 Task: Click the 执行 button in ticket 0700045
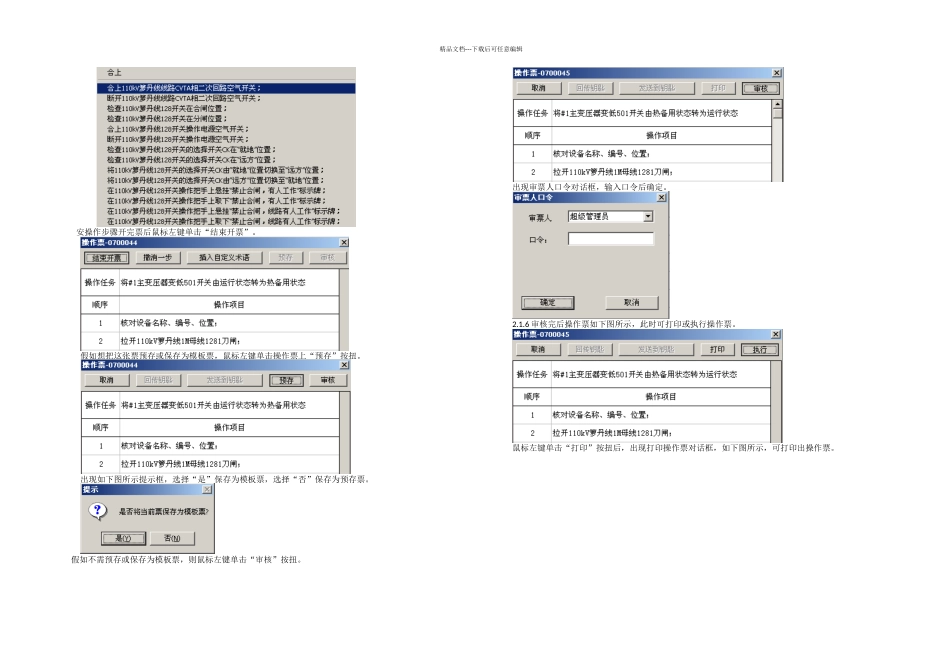click(x=759, y=350)
